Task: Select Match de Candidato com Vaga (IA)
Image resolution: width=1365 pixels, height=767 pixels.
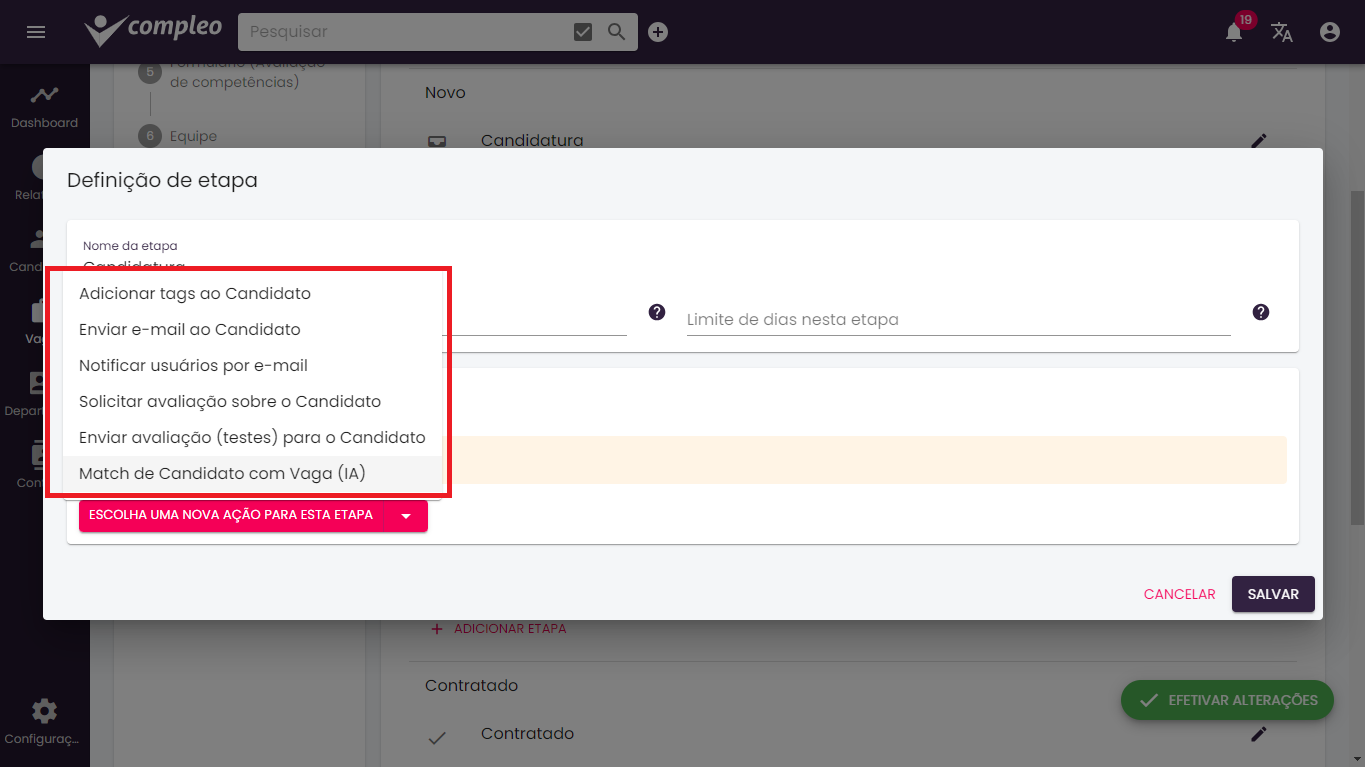Action: 252,474
